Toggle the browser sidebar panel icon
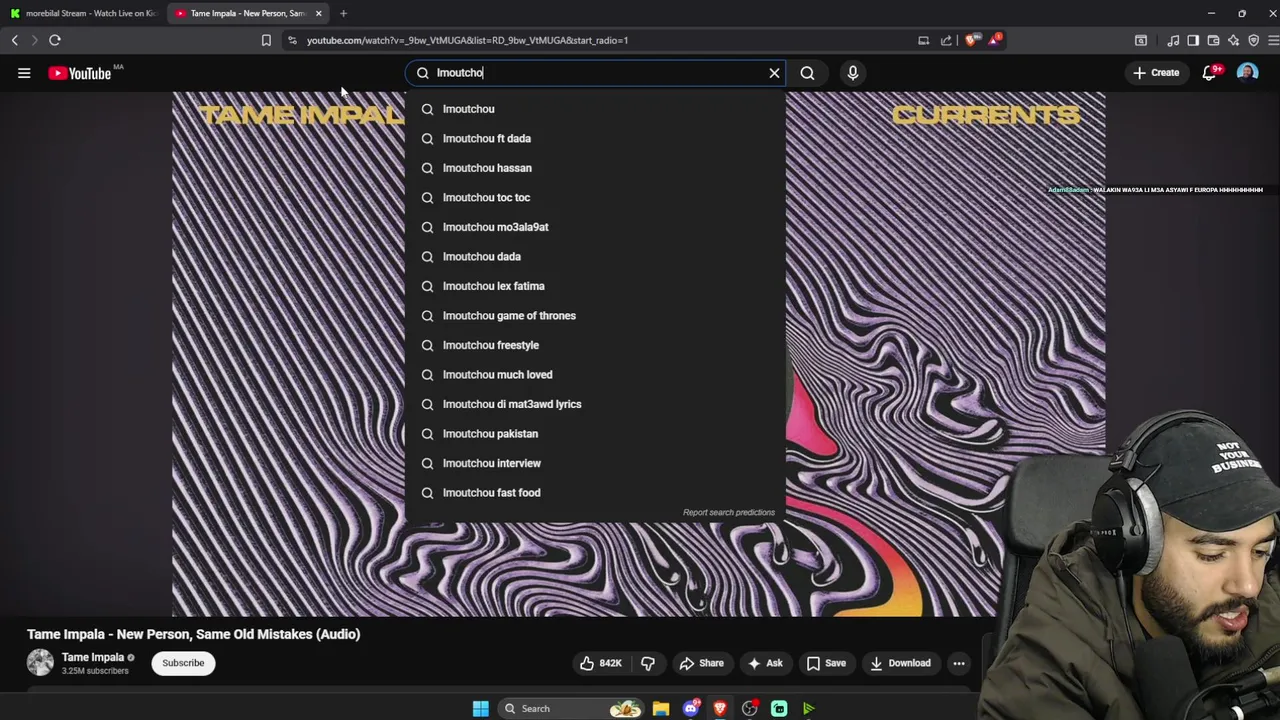 1193,40
